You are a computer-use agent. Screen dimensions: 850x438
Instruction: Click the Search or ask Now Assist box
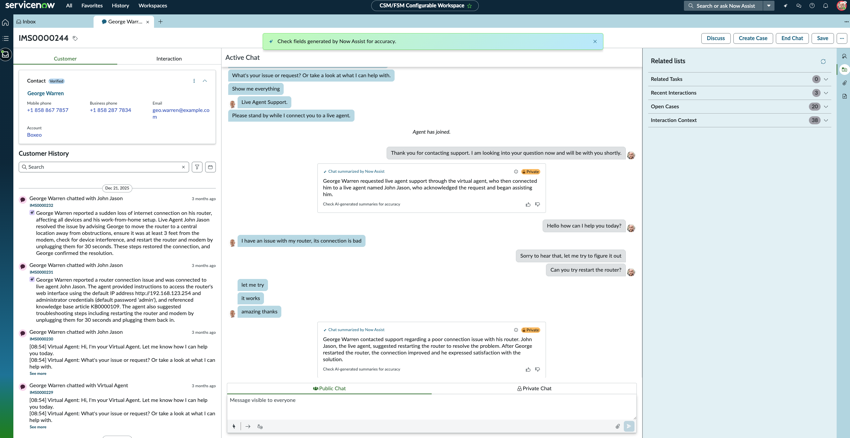point(724,5)
